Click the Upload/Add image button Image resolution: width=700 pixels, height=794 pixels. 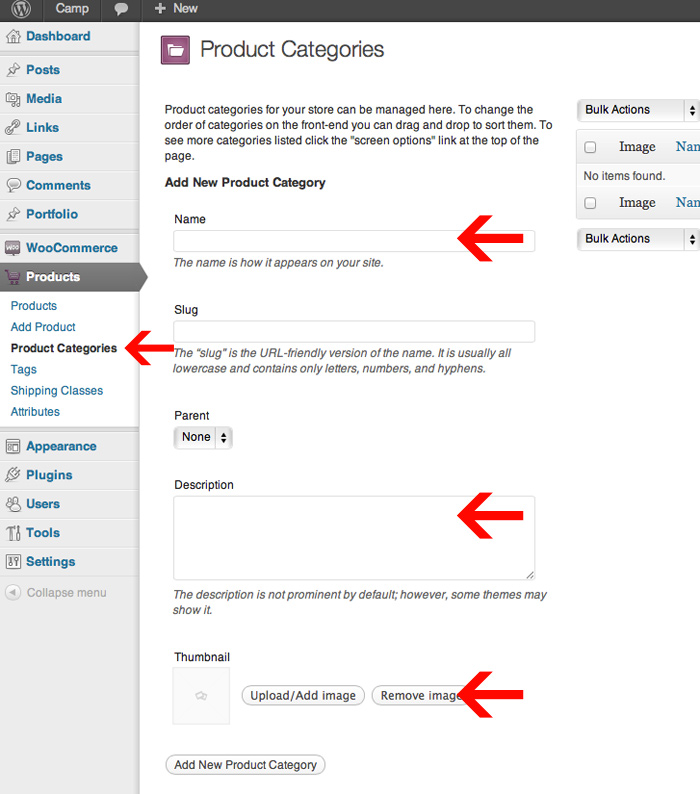coord(303,696)
